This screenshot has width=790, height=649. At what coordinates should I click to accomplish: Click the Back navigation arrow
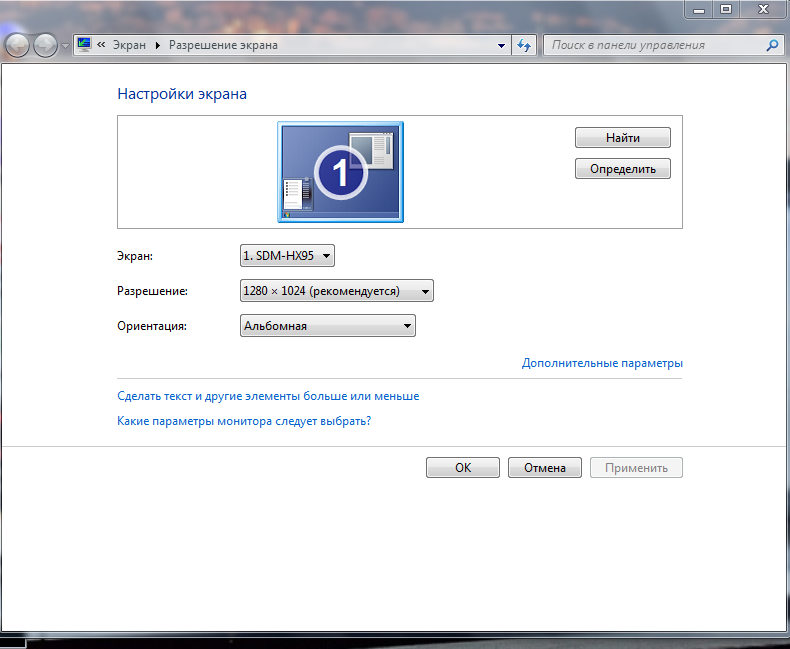click(x=17, y=46)
